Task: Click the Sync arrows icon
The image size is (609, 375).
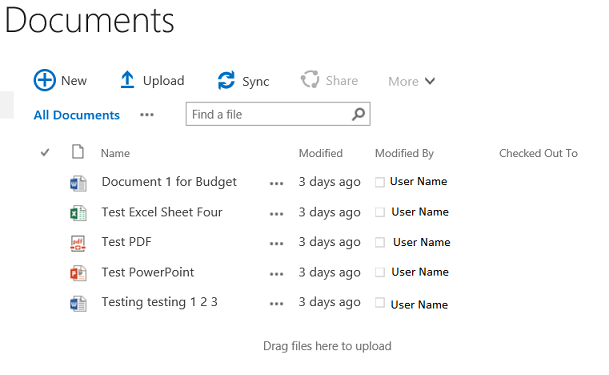Action: tap(226, 80)
